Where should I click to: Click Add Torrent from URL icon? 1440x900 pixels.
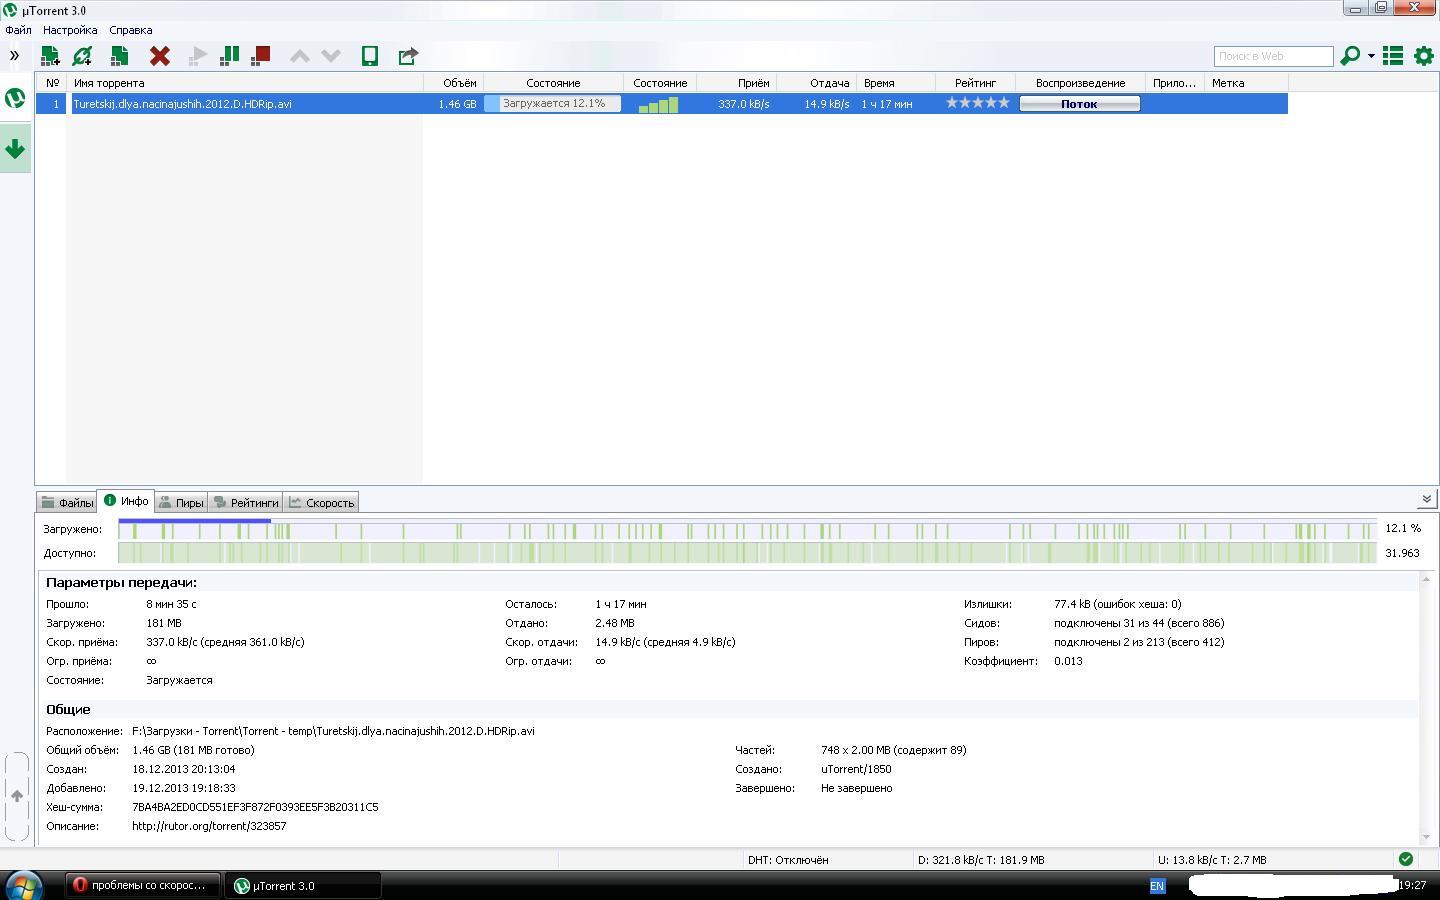tap(82, 56)
